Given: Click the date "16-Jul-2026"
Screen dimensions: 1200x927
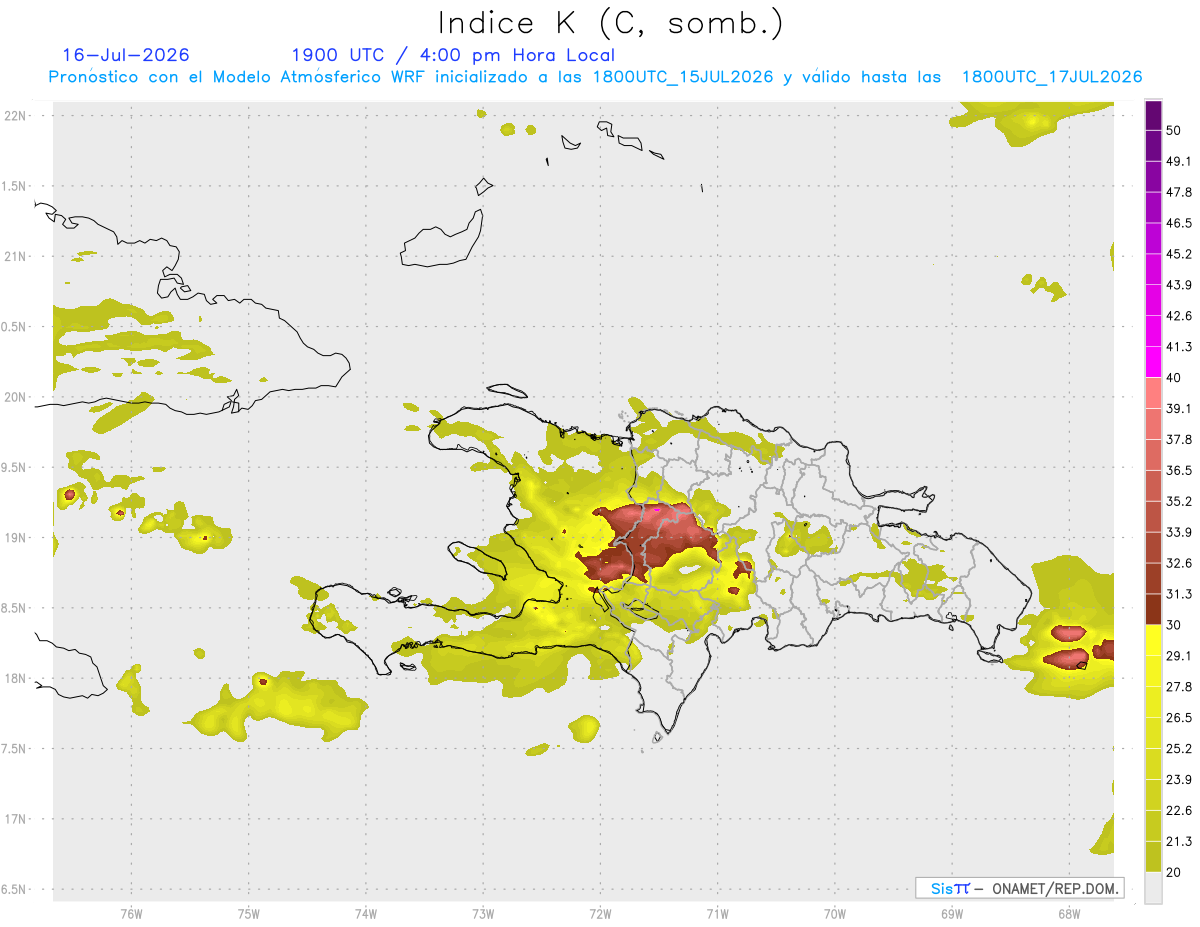Looking at the screenshot, I should [126, 55].
